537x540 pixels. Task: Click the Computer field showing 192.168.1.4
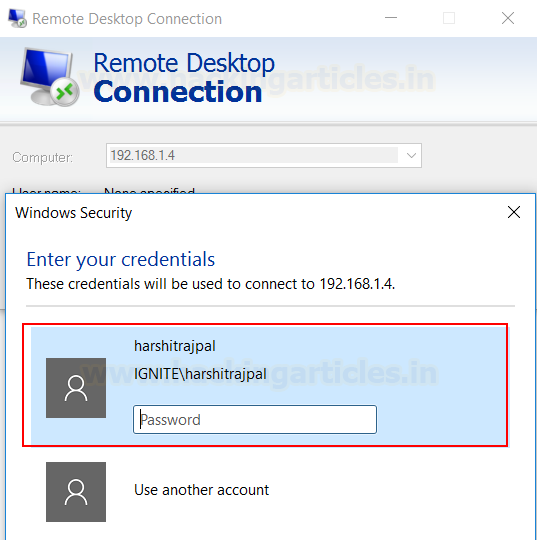click(264, 155)
